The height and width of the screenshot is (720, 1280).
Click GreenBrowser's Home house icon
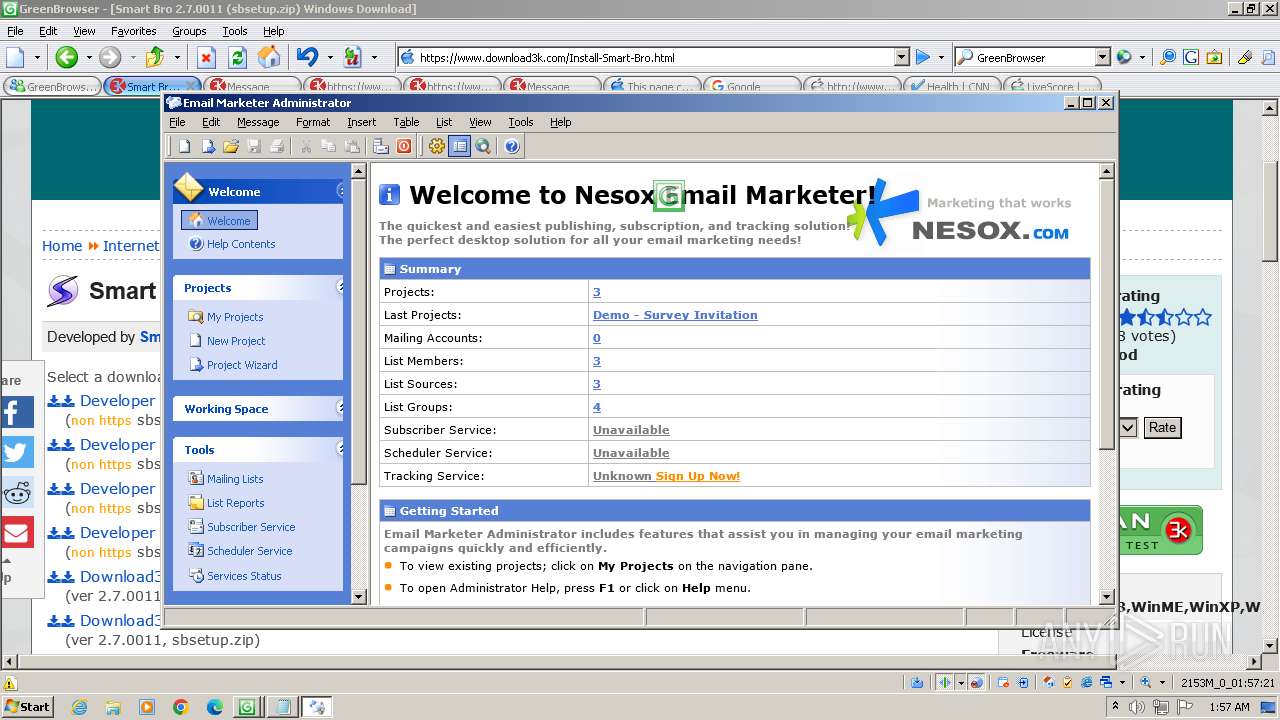coord(269,57)
